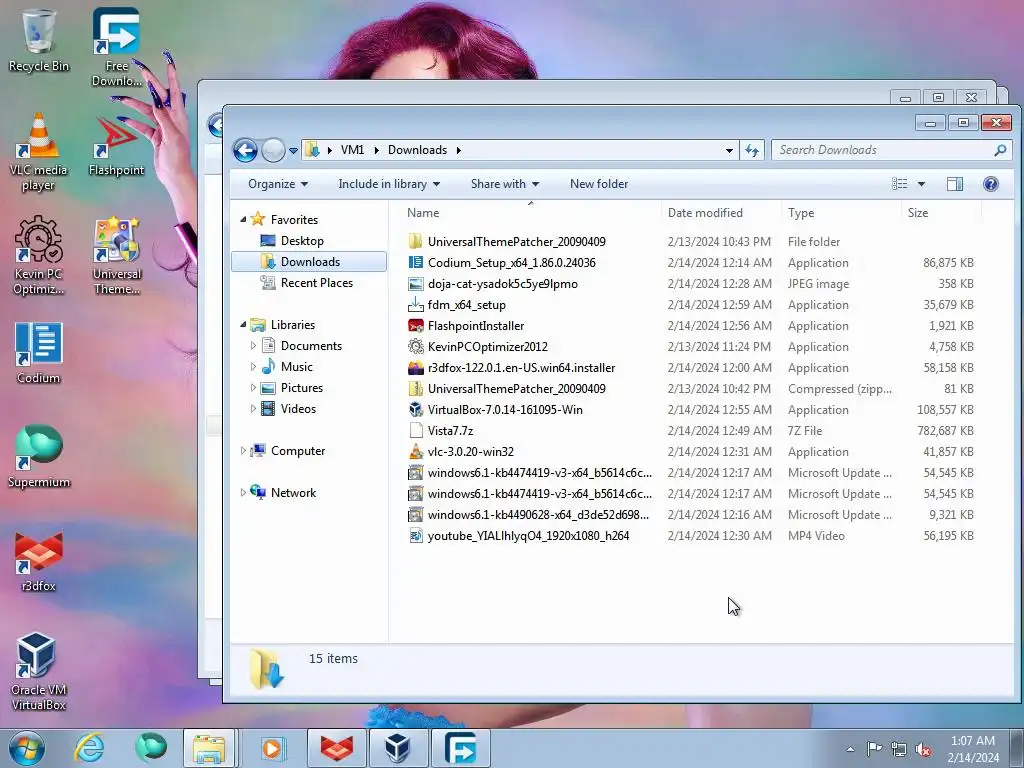Open address bar history dropdown
1024x768 pixels.
[729, 150]
